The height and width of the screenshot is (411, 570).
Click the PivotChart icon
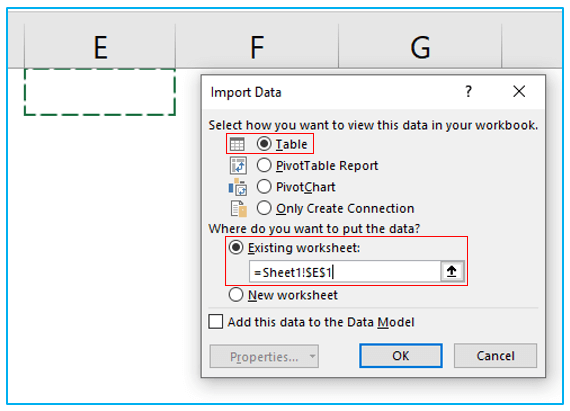click(x=238, y=187)
